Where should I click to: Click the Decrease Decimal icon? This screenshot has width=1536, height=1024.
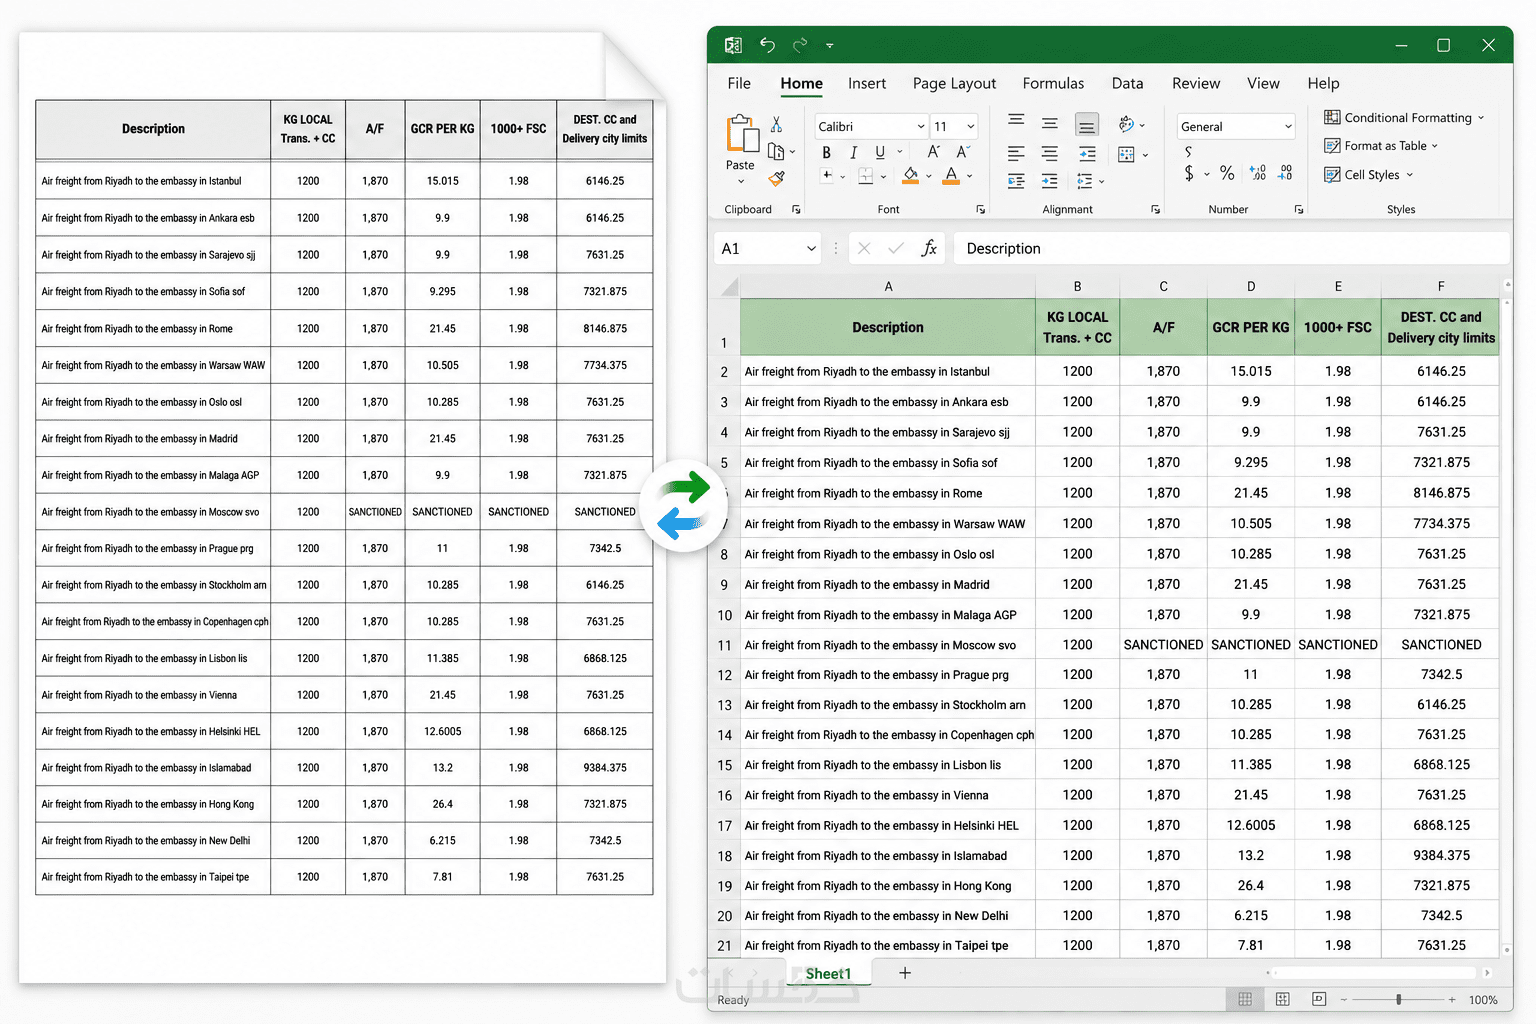pyautogui.click(x=1285, y=173)
